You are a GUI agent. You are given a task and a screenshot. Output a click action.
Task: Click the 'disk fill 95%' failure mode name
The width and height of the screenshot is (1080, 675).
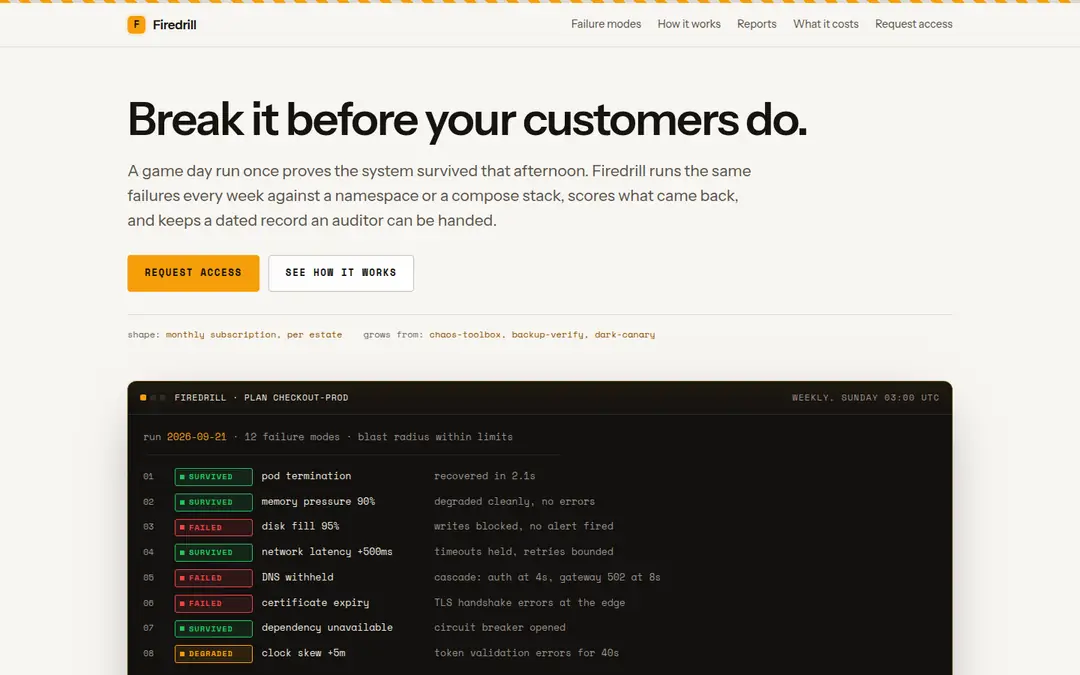(300, 526)
